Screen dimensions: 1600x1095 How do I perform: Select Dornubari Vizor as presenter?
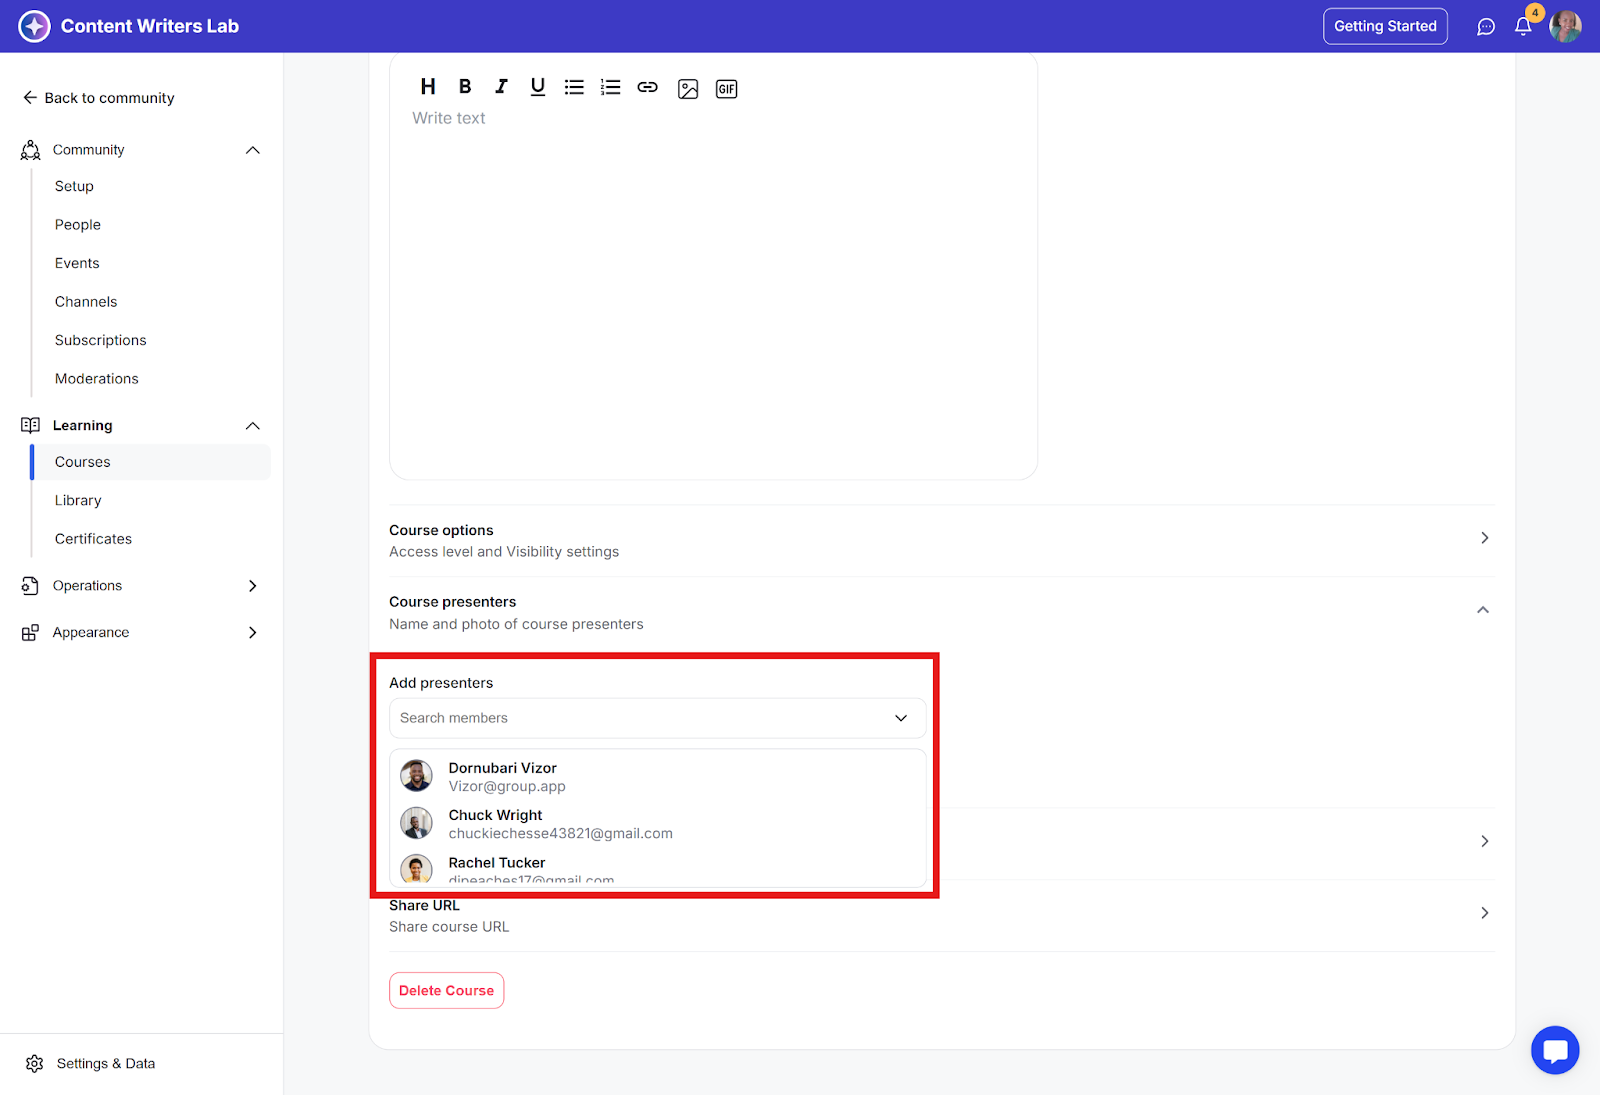point(658,776)
